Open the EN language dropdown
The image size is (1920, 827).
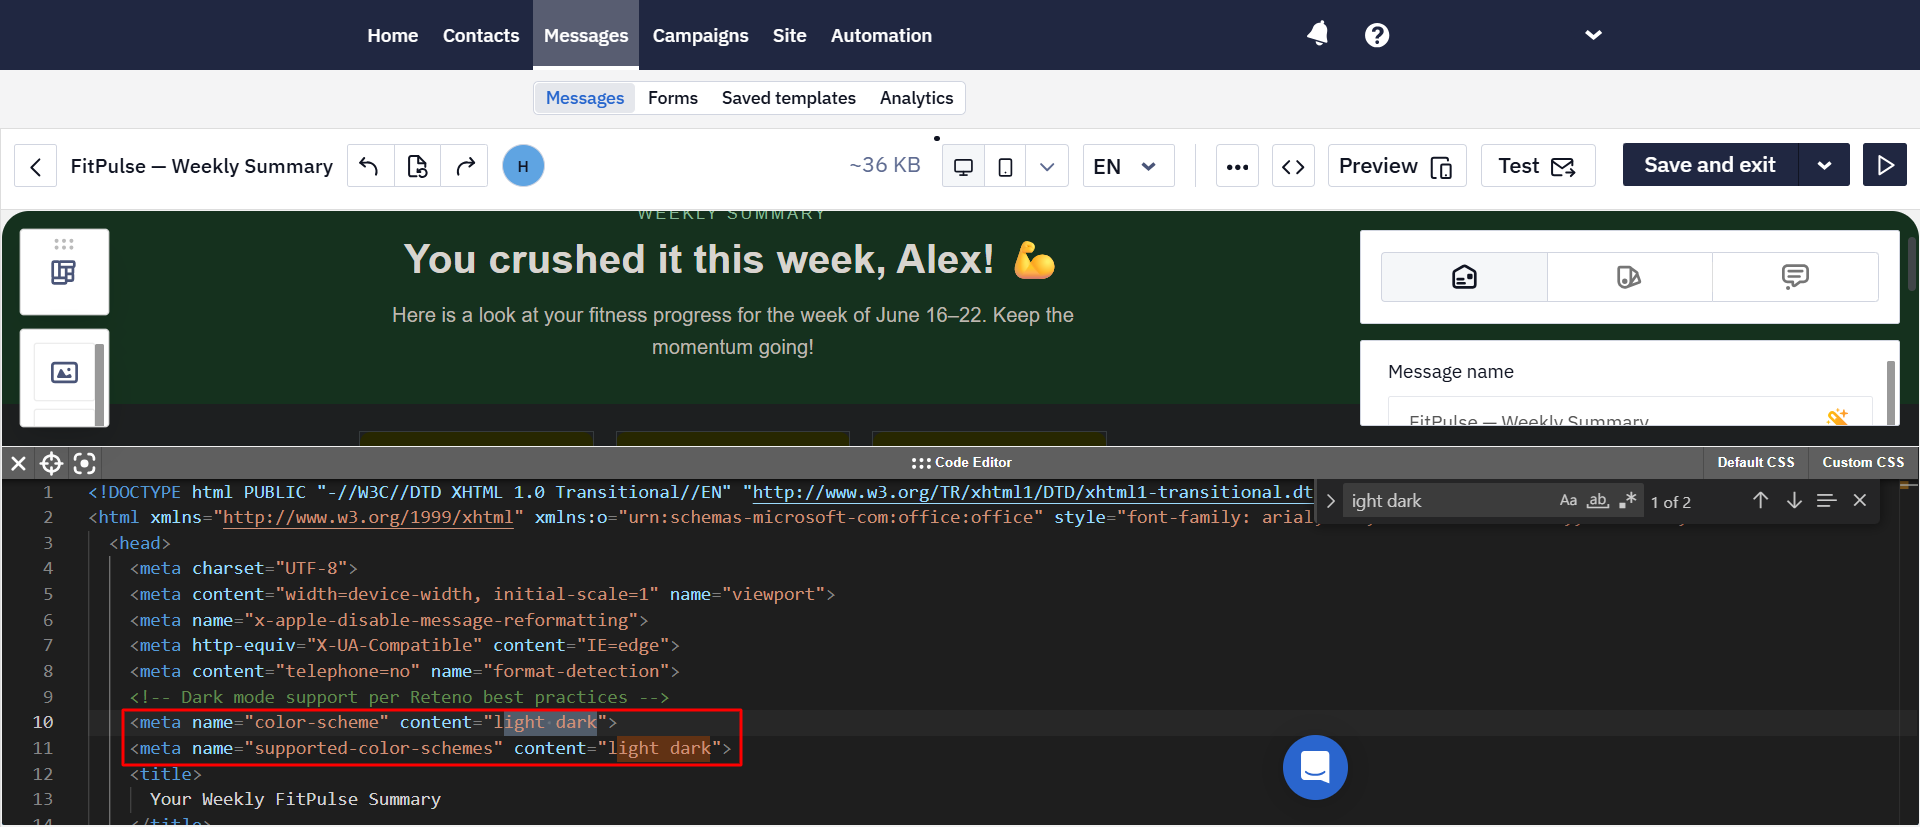pos(1128,166)
